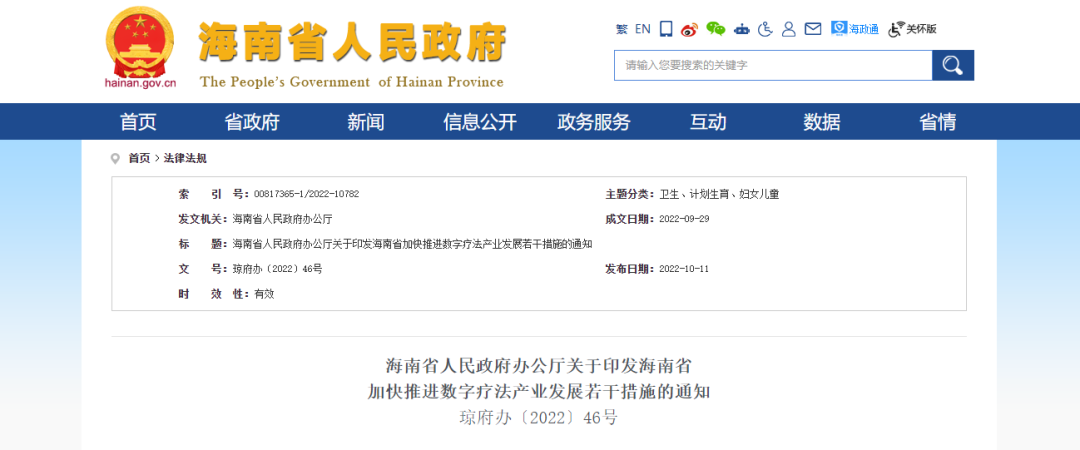The height and width of the screenshot is (450, 1080).
Task: Go to 首页 in the navigation bar
Action: (x=138, y=122)
